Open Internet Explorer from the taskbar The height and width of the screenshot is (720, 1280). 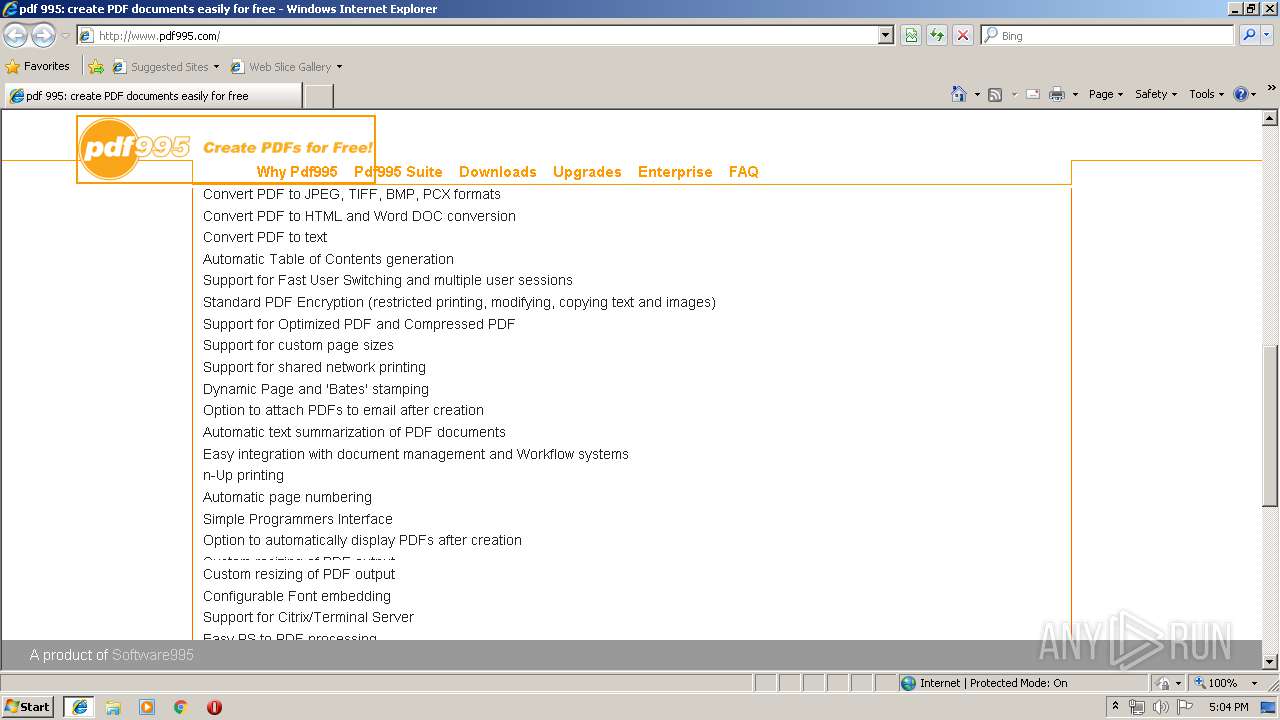[x=80, y=707]
